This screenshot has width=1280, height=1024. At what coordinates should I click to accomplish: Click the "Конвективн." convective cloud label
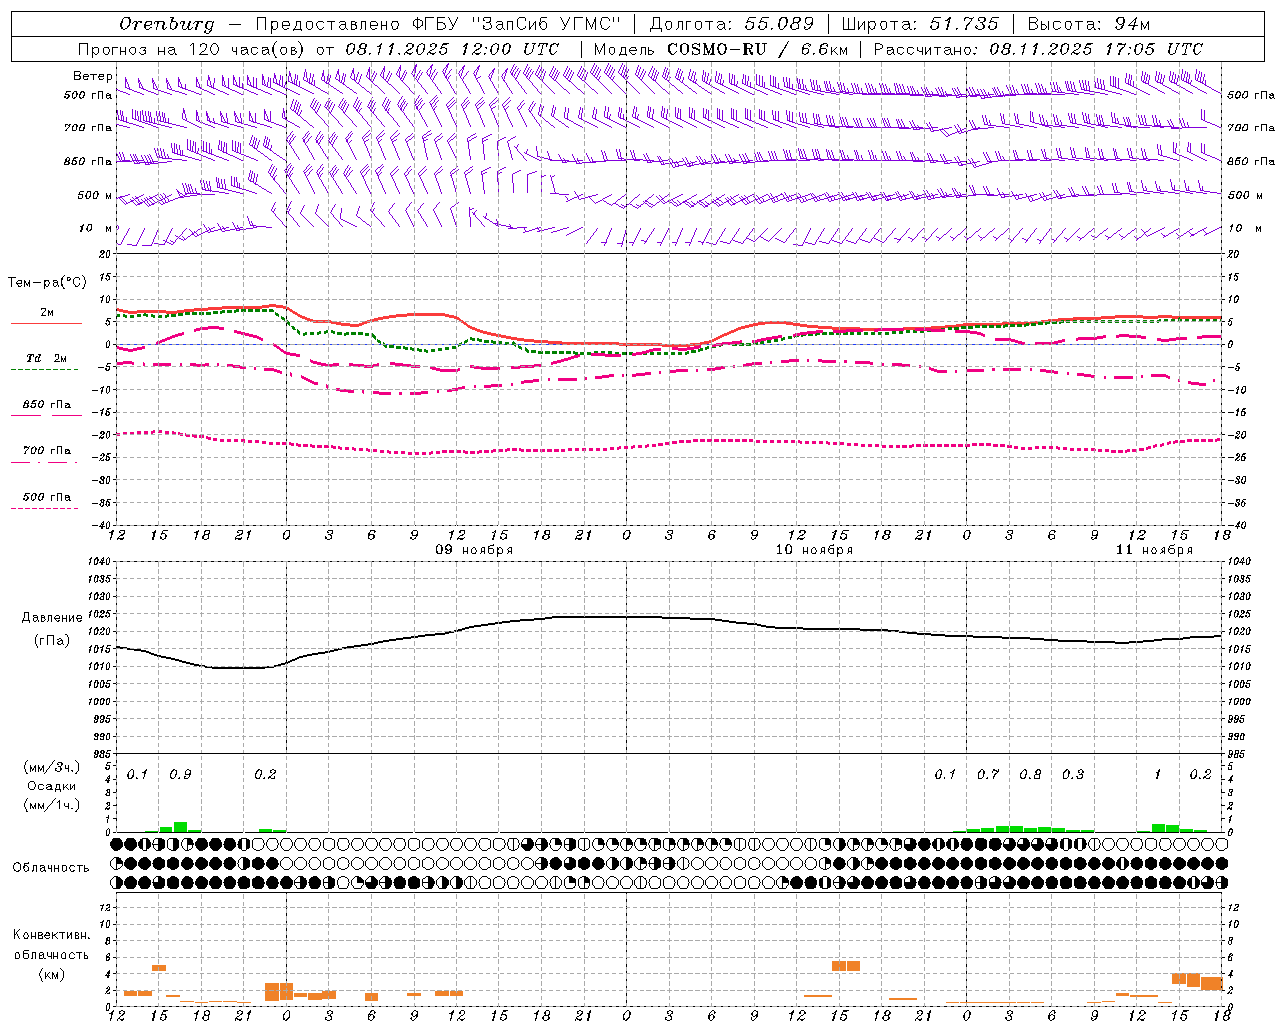(x=52, y=935)
